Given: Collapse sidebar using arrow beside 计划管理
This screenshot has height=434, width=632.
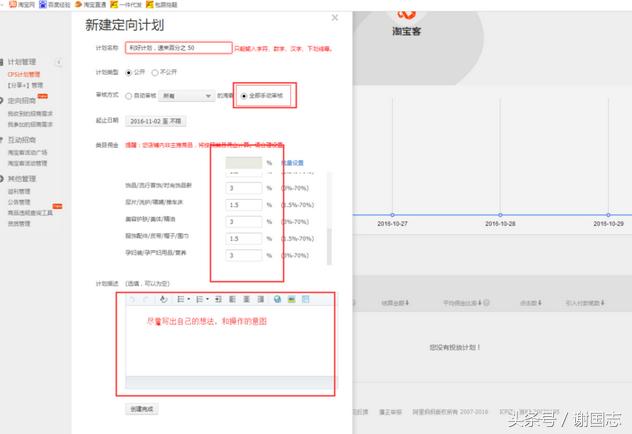Looking at the screenshot, I should [x=59, y=62].
